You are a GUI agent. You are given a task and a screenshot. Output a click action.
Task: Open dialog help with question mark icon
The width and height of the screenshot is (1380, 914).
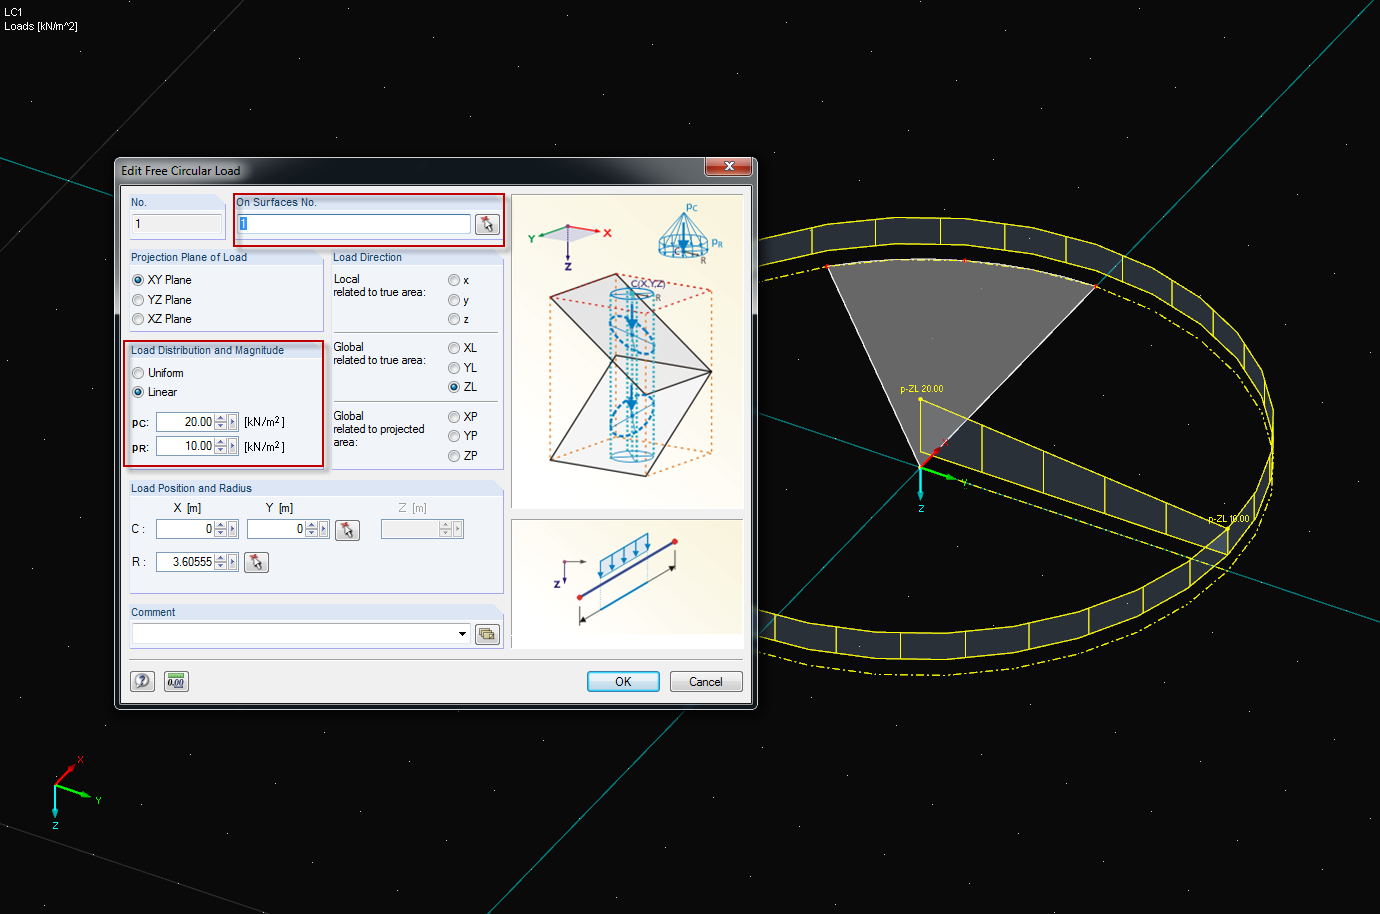click(143, 681)
